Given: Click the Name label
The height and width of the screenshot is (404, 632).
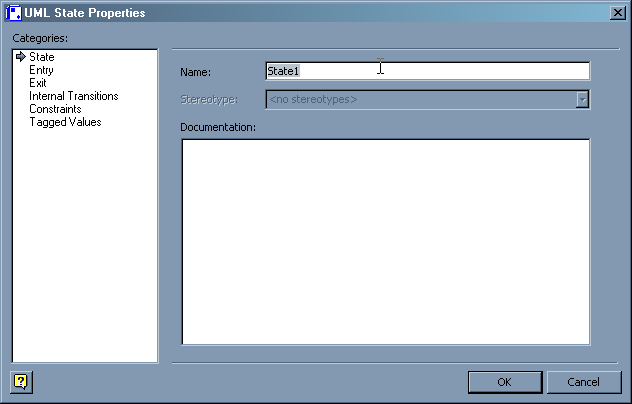Looking at the screenshot, I should (195, 72).
